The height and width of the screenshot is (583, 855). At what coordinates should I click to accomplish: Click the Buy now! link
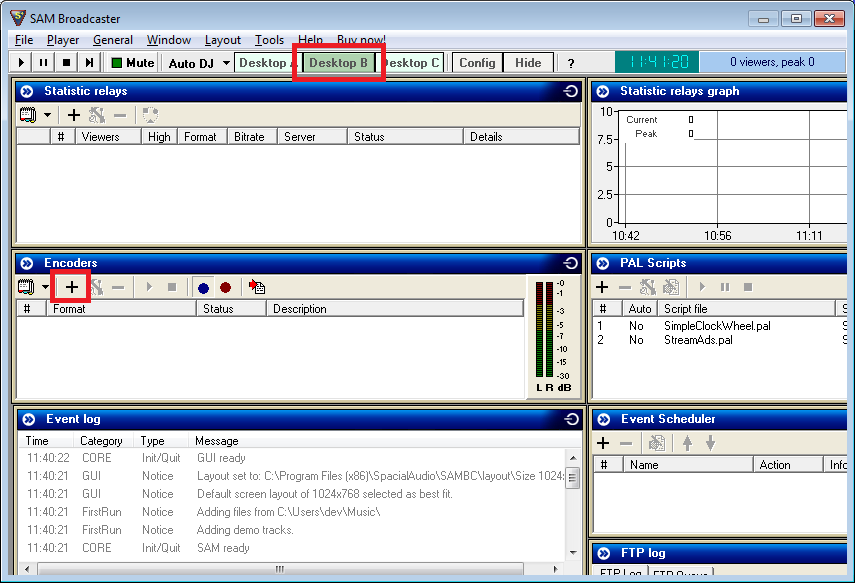(361, 40)
